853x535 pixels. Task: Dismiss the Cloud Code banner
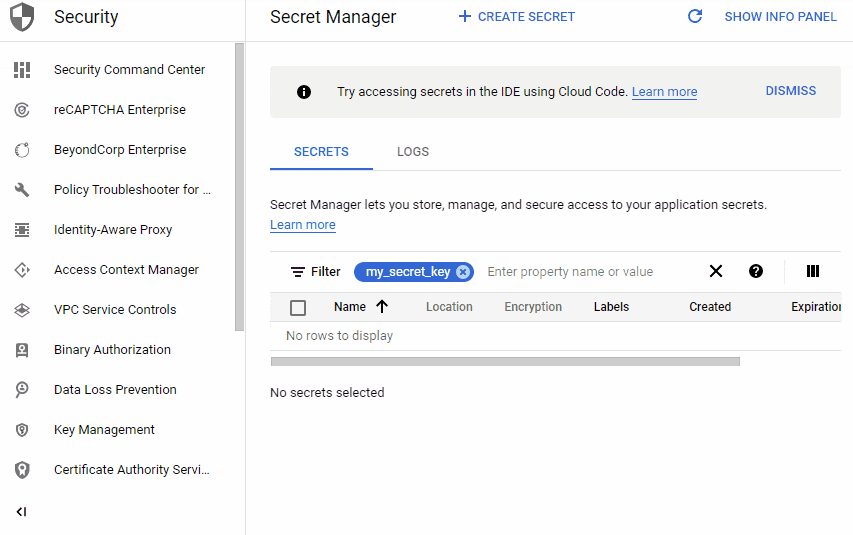coord(790,91)
